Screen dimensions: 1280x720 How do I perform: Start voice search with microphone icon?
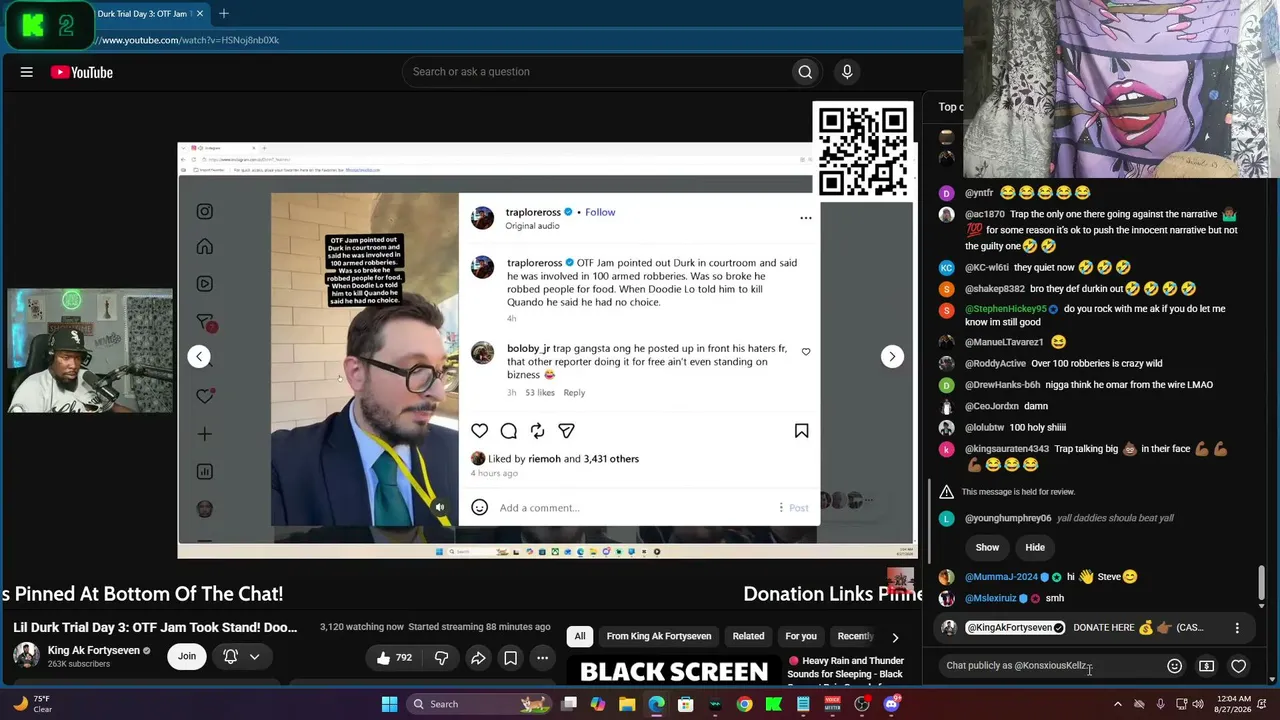(x=847, y=72)
